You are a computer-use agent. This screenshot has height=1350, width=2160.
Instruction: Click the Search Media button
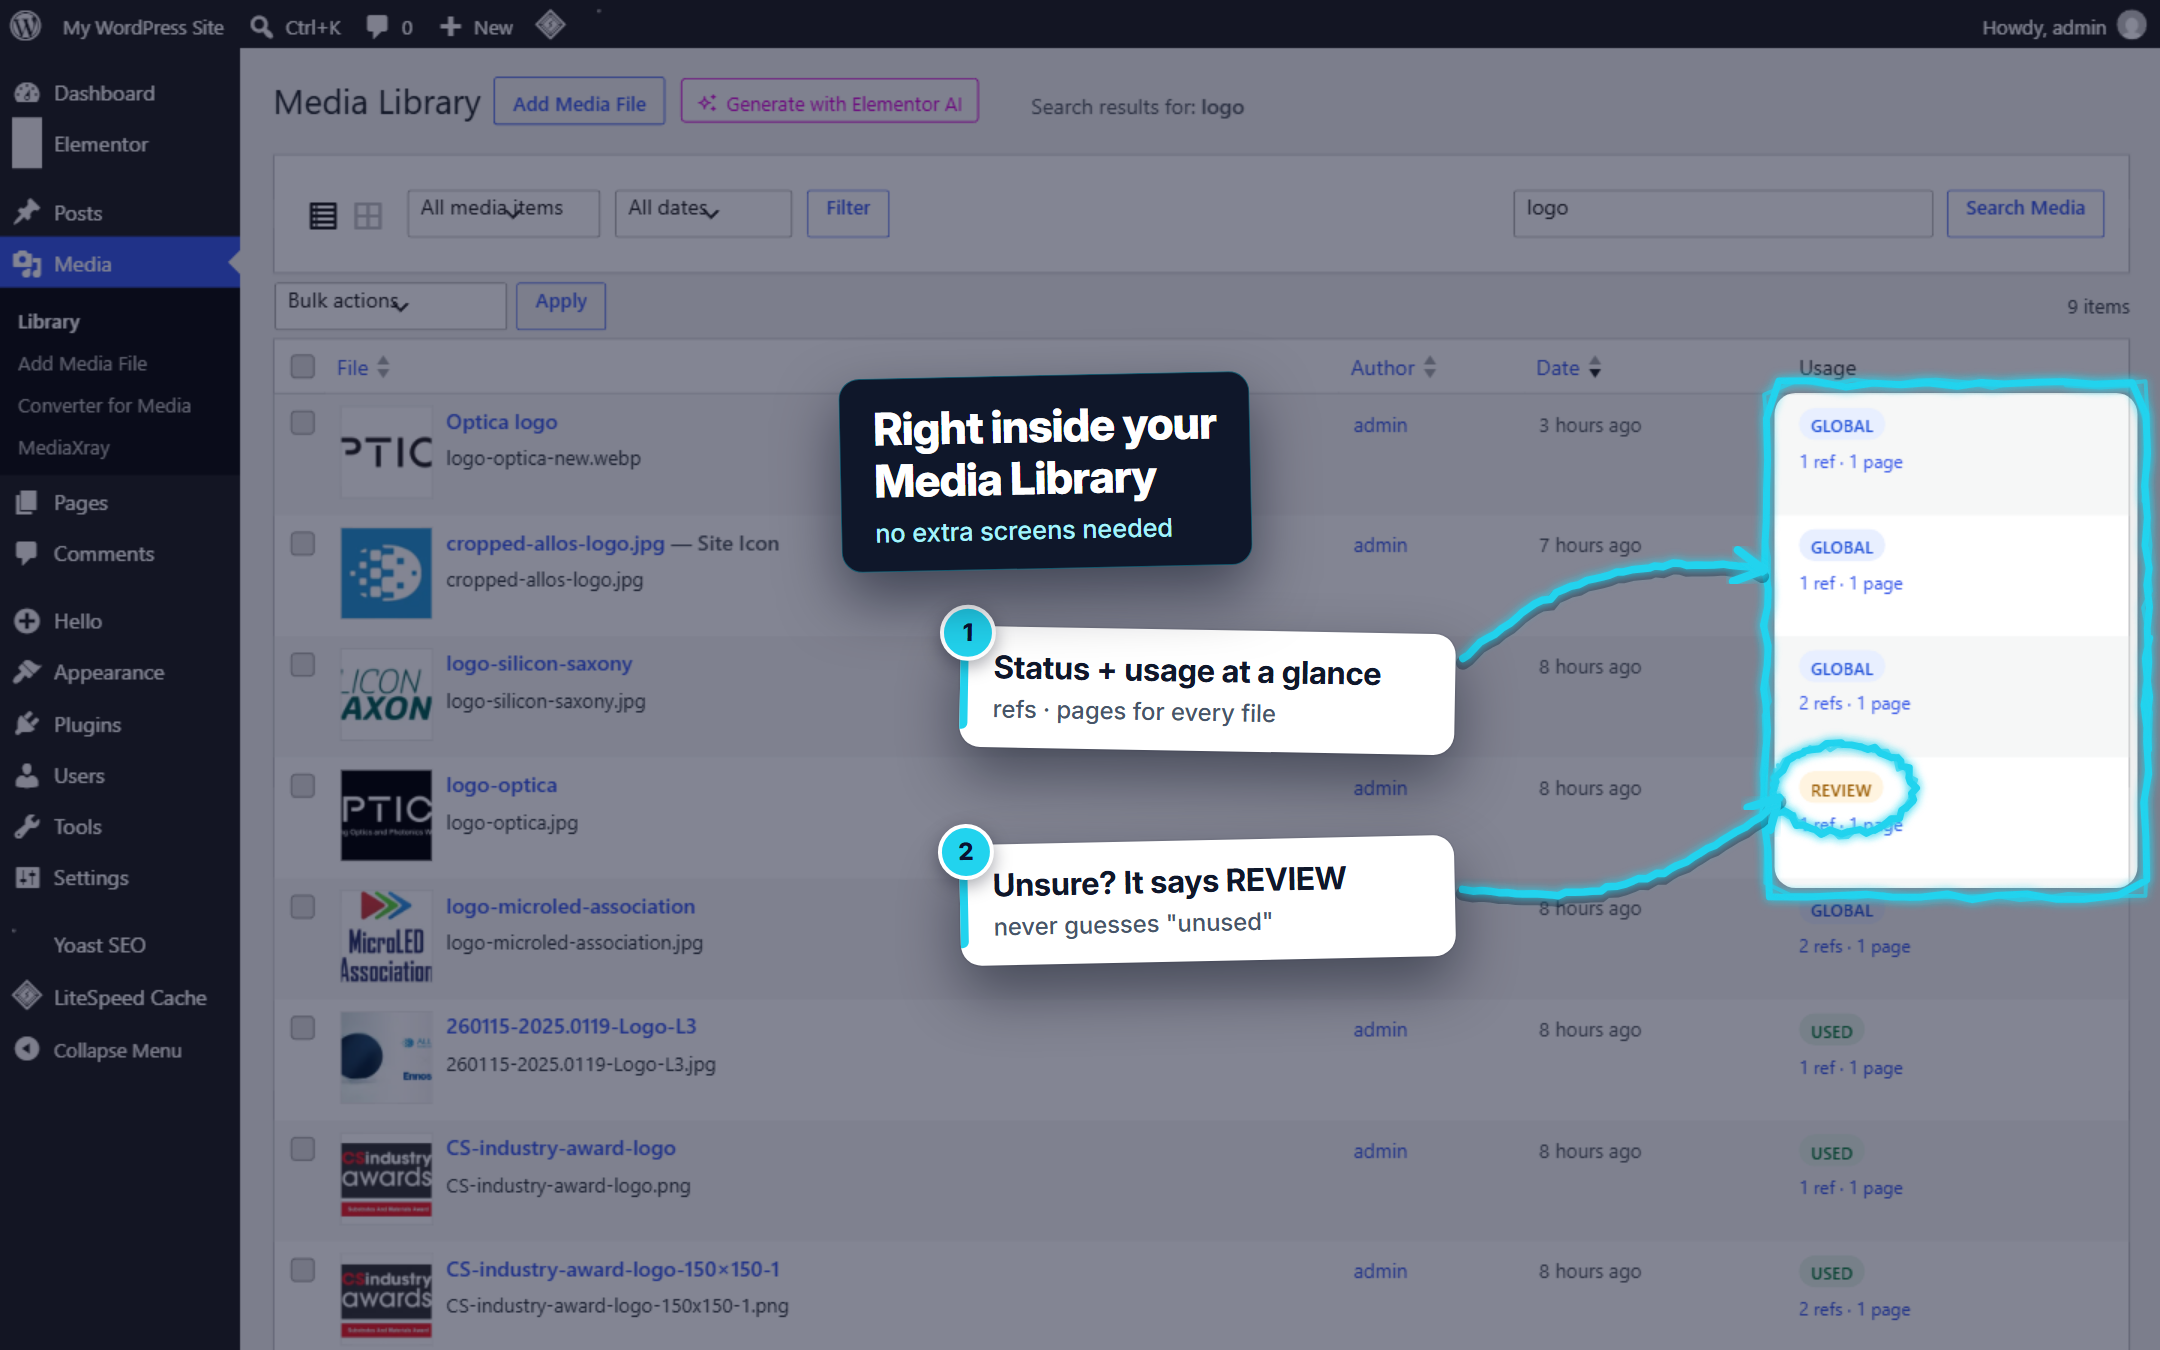pos(2025,212)
